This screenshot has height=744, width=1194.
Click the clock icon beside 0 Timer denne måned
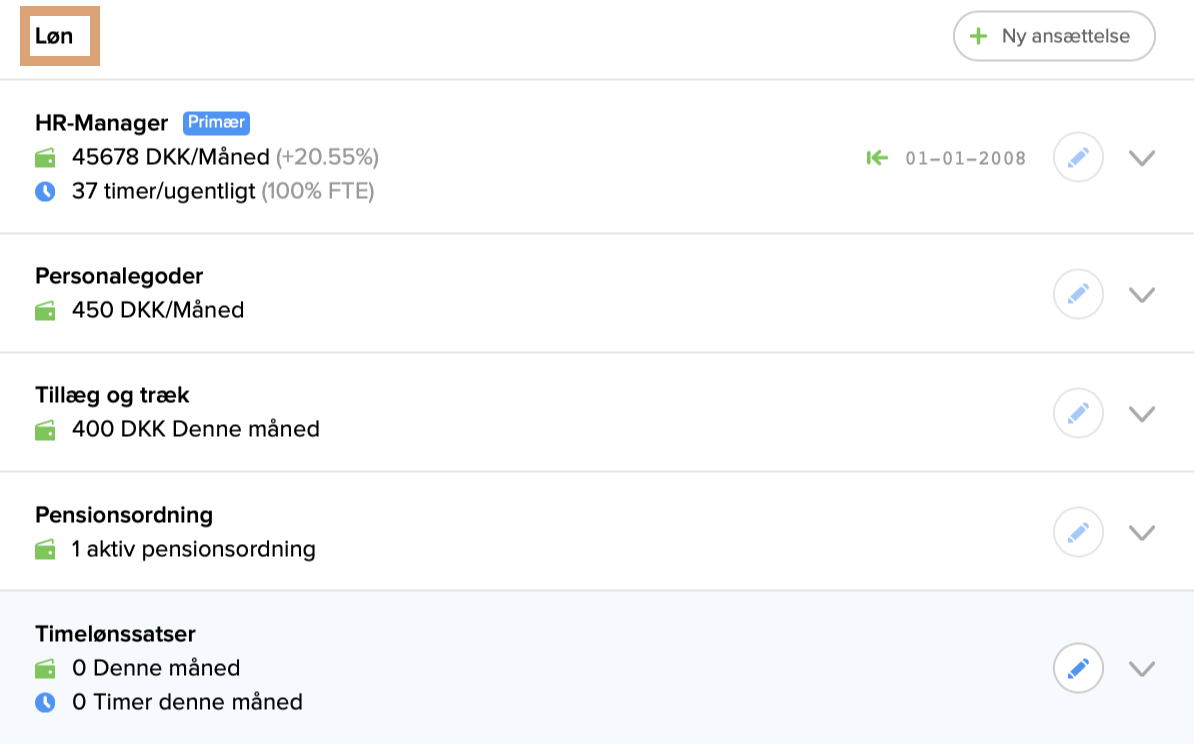pos(45,702)
